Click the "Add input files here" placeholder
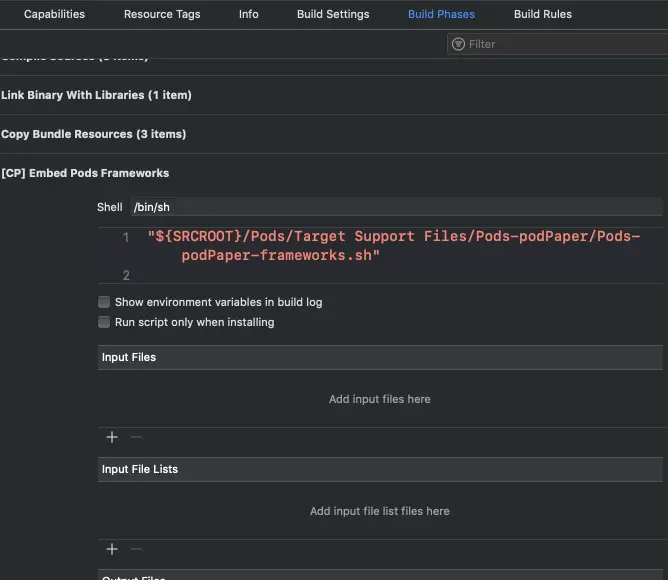Image resolution: width=668 pixels, height=580 pixels. coord(380,399)
